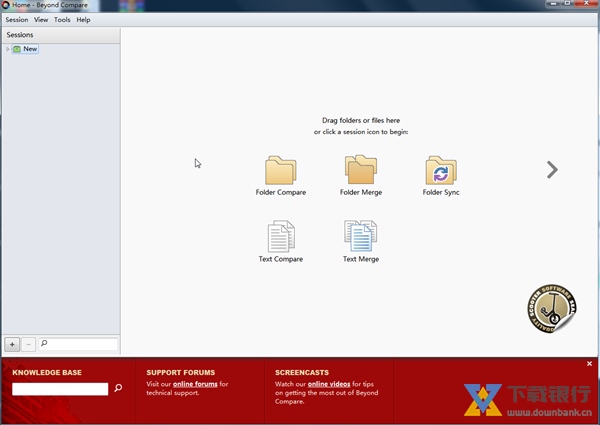Screen dimensions: 600x425
Task: Launch the Text Merge session
Action: pos(360,237)
